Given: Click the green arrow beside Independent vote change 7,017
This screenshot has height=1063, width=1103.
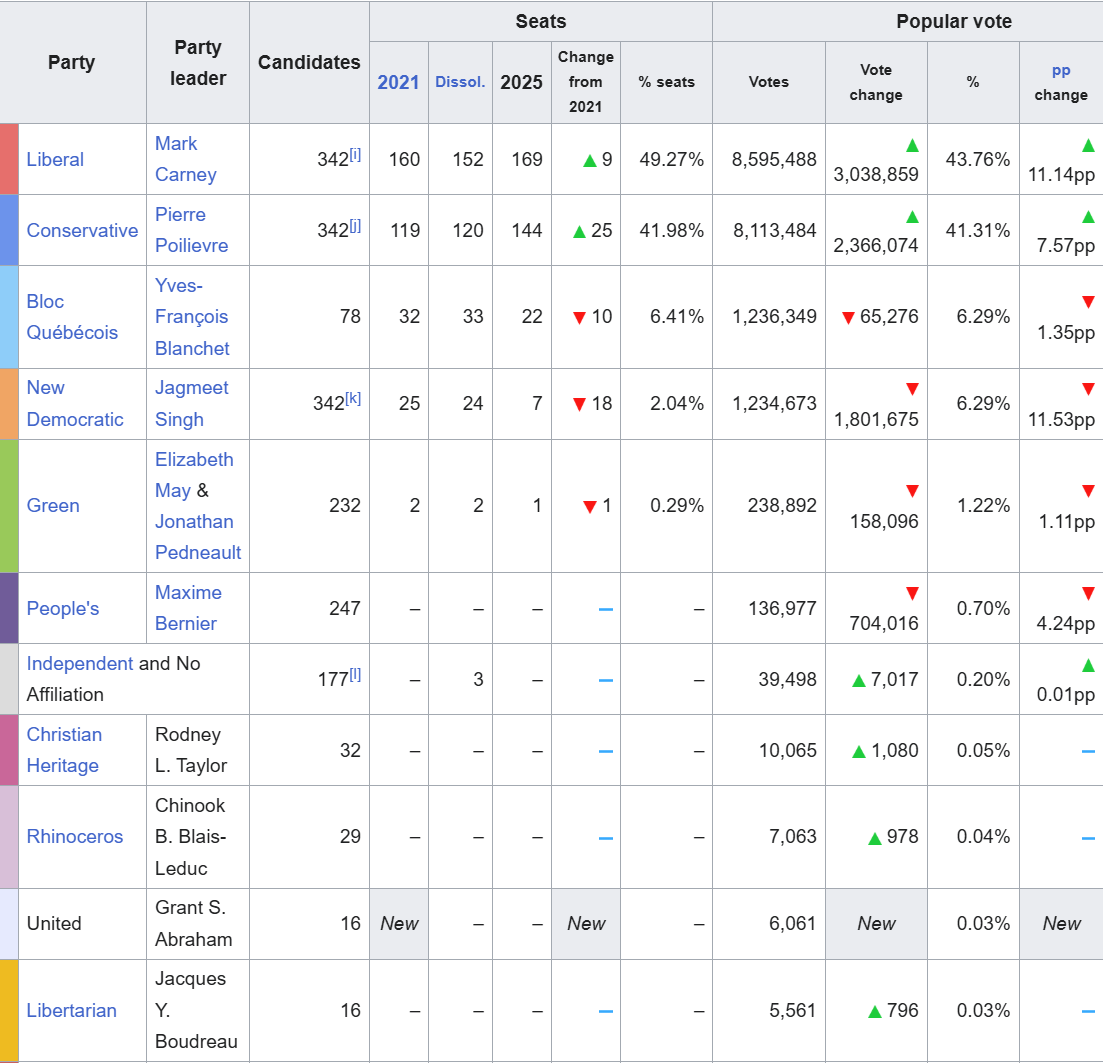Looking at the screenshot, I should coord(859,681).
